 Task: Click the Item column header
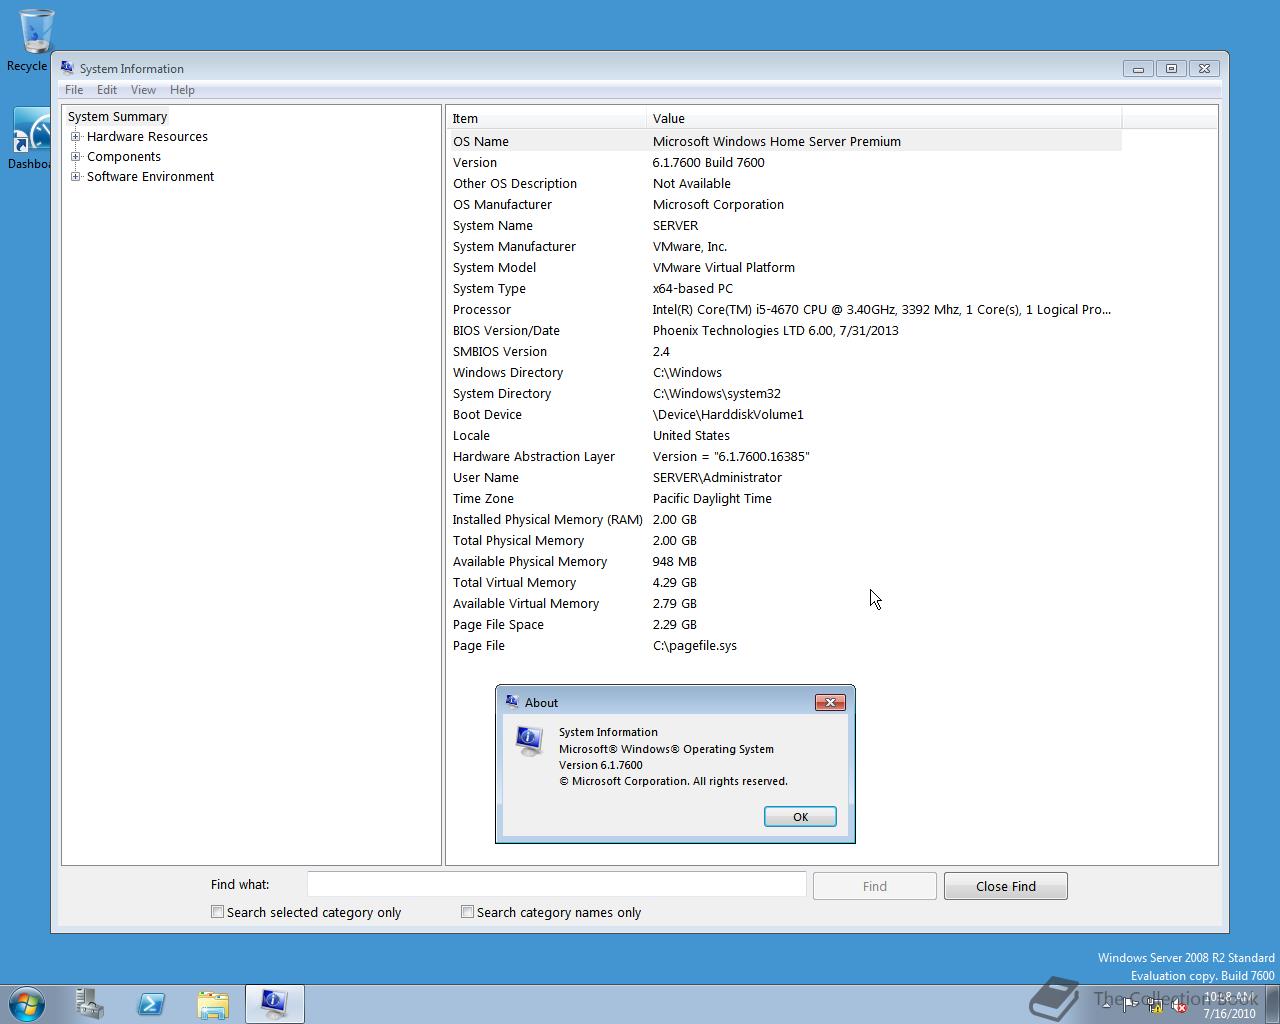546,118
